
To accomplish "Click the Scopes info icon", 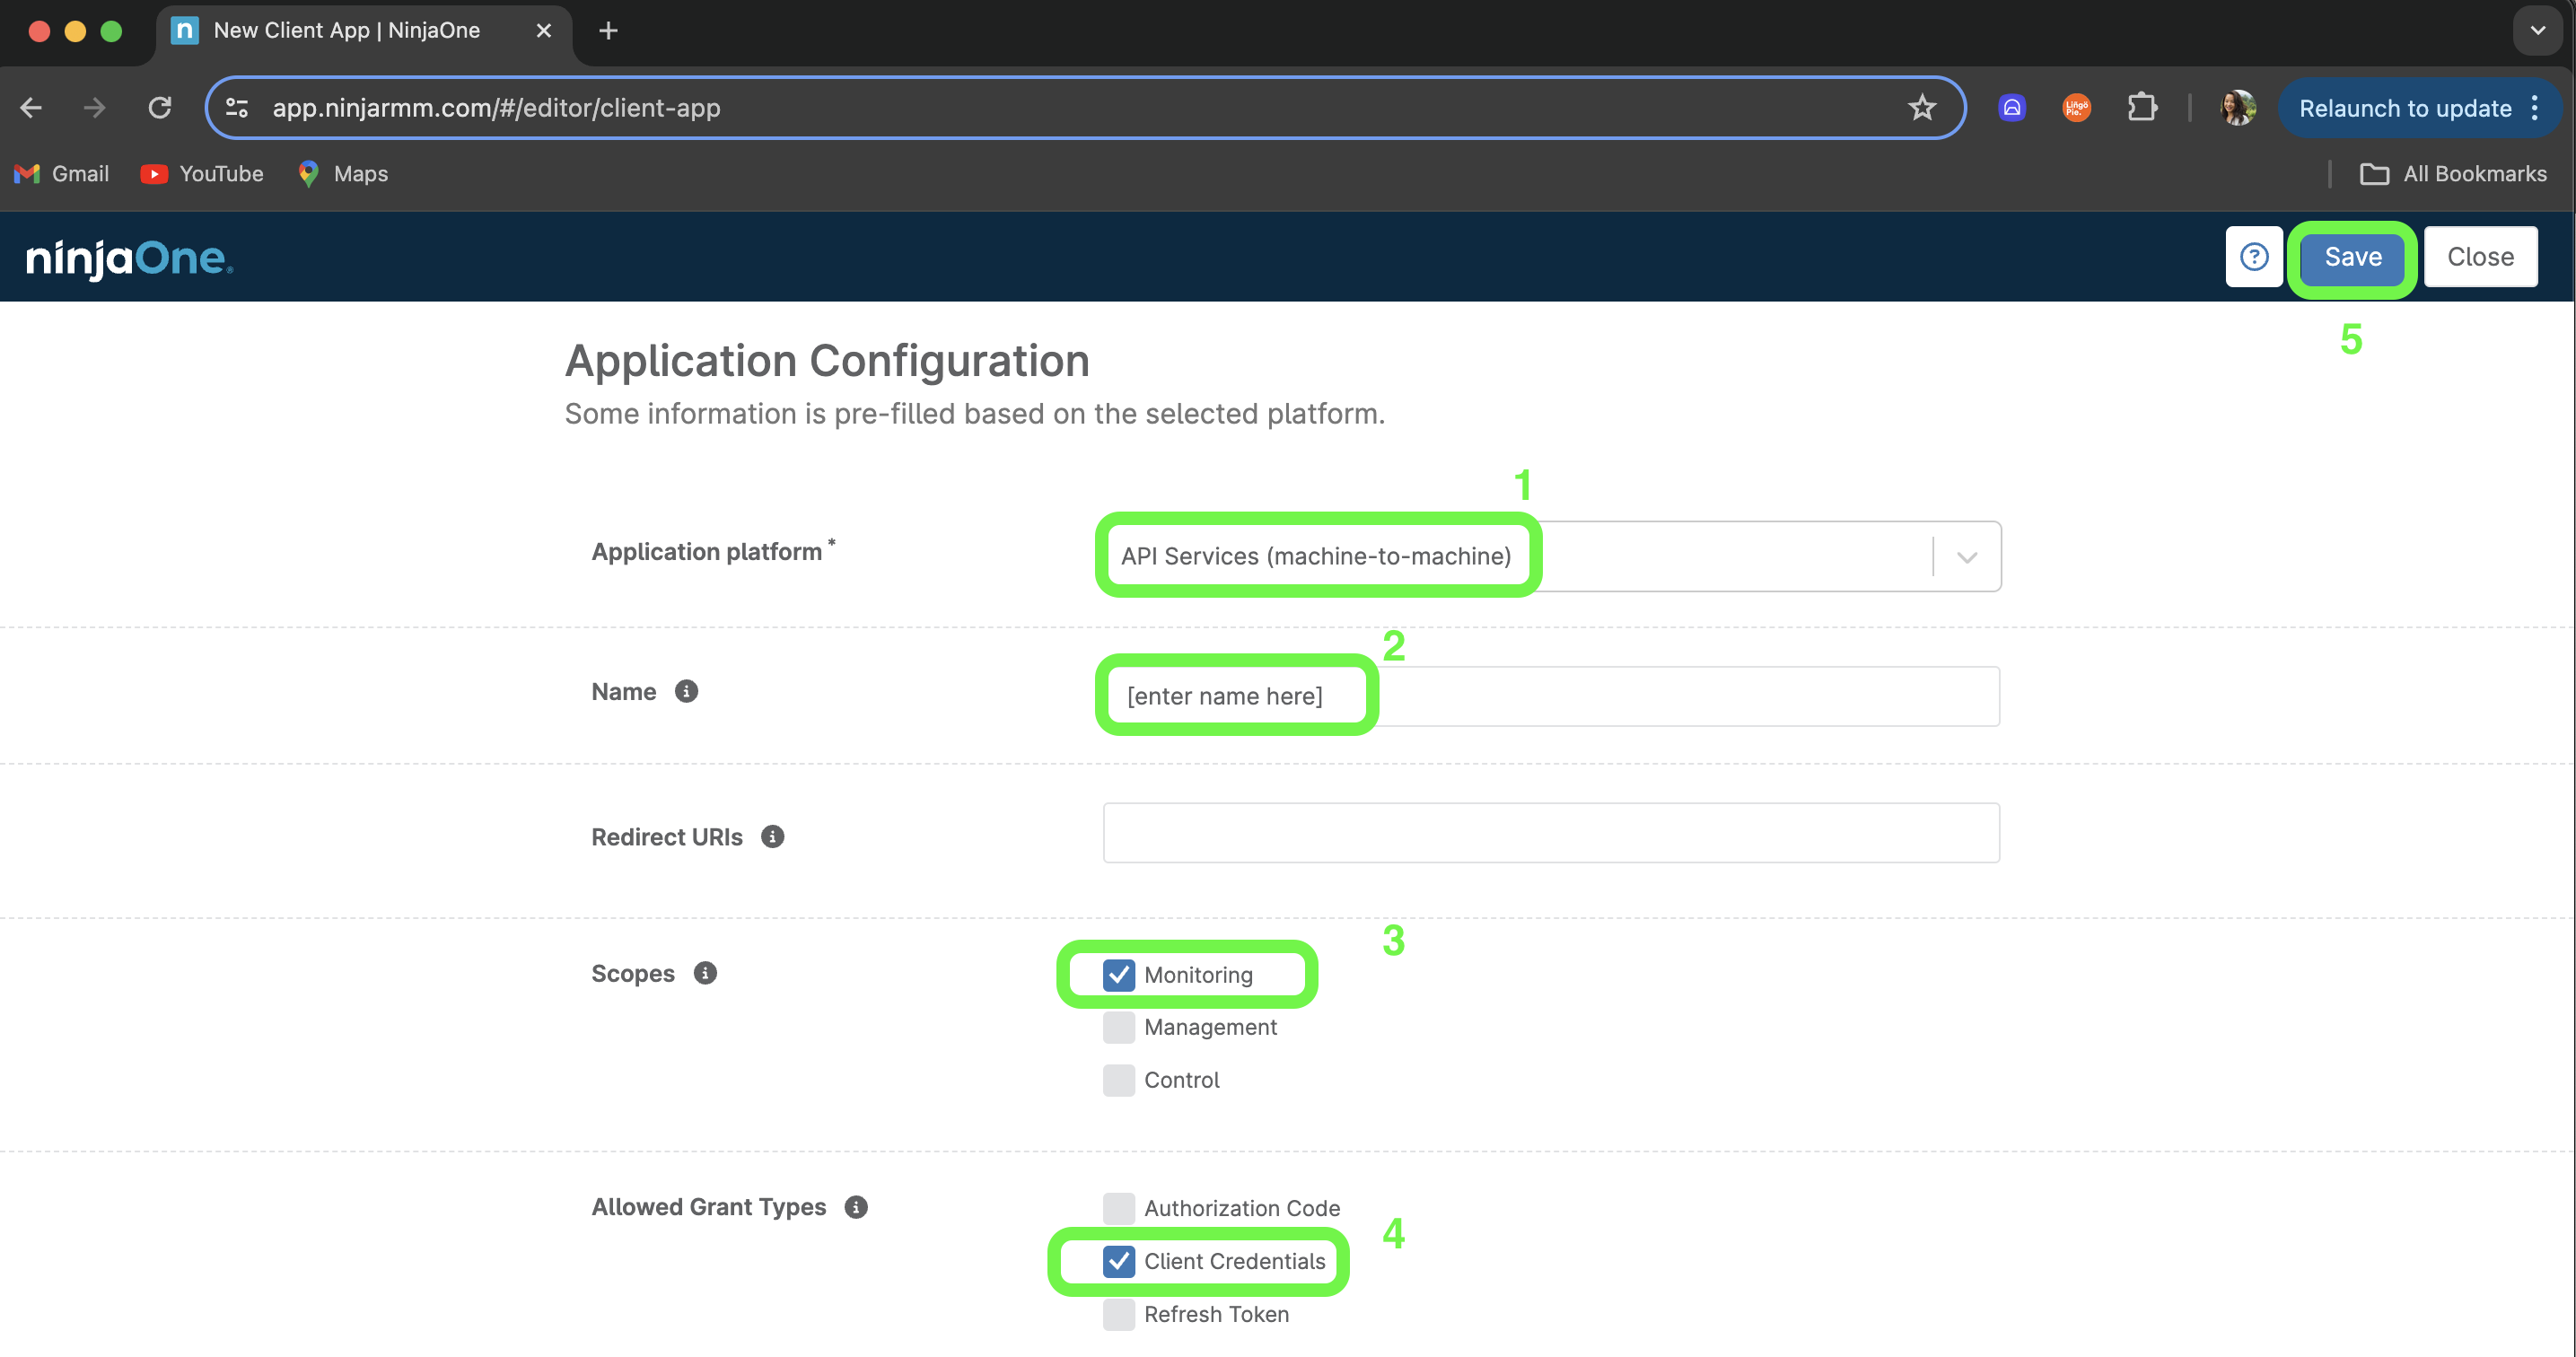I will tap(705, 973).
